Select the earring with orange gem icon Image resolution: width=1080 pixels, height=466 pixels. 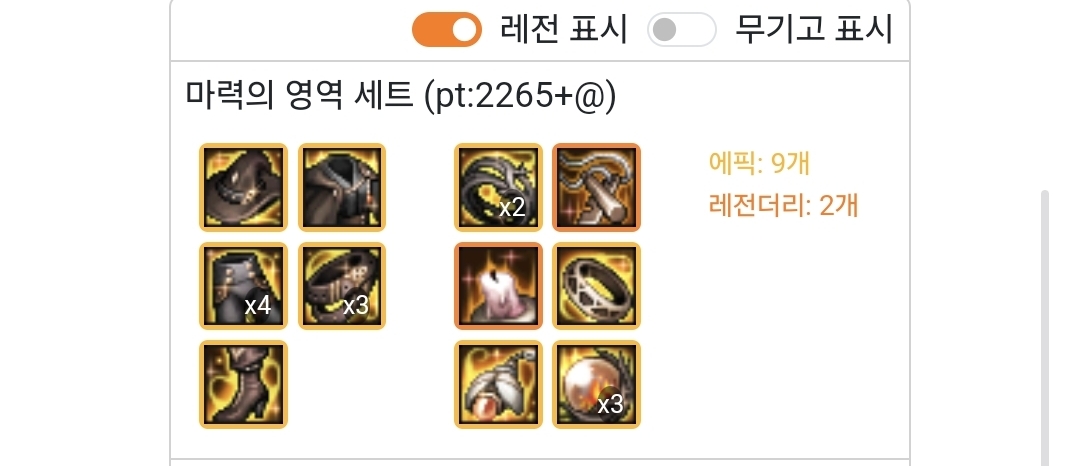(x=498, y=384)
